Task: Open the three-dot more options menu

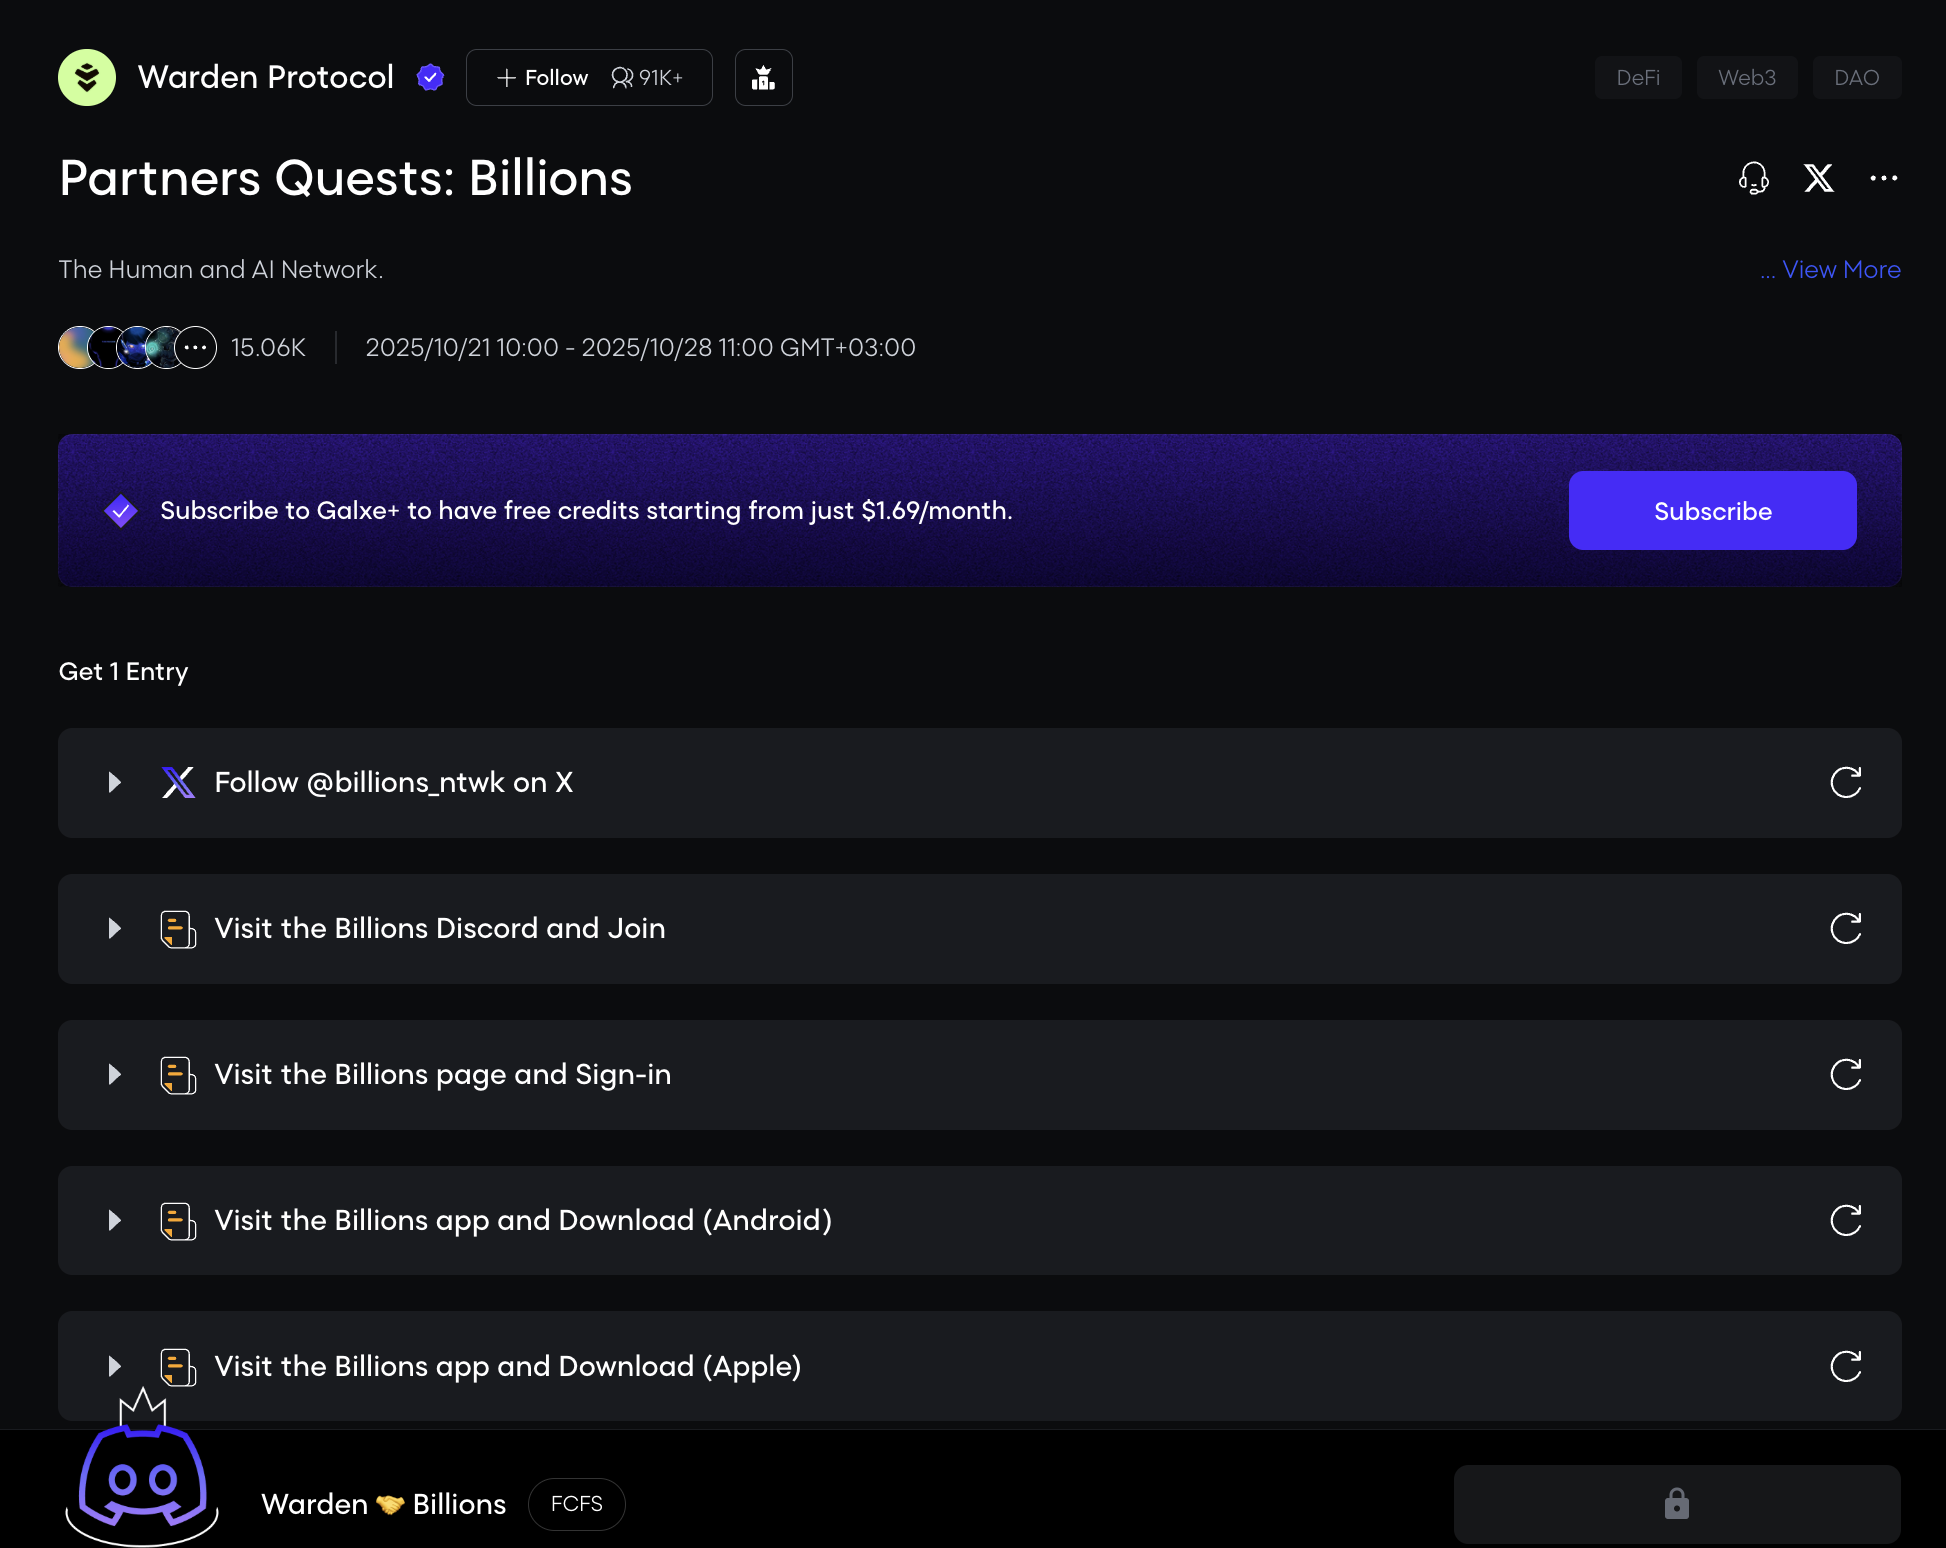Action: click(1883, 178)
